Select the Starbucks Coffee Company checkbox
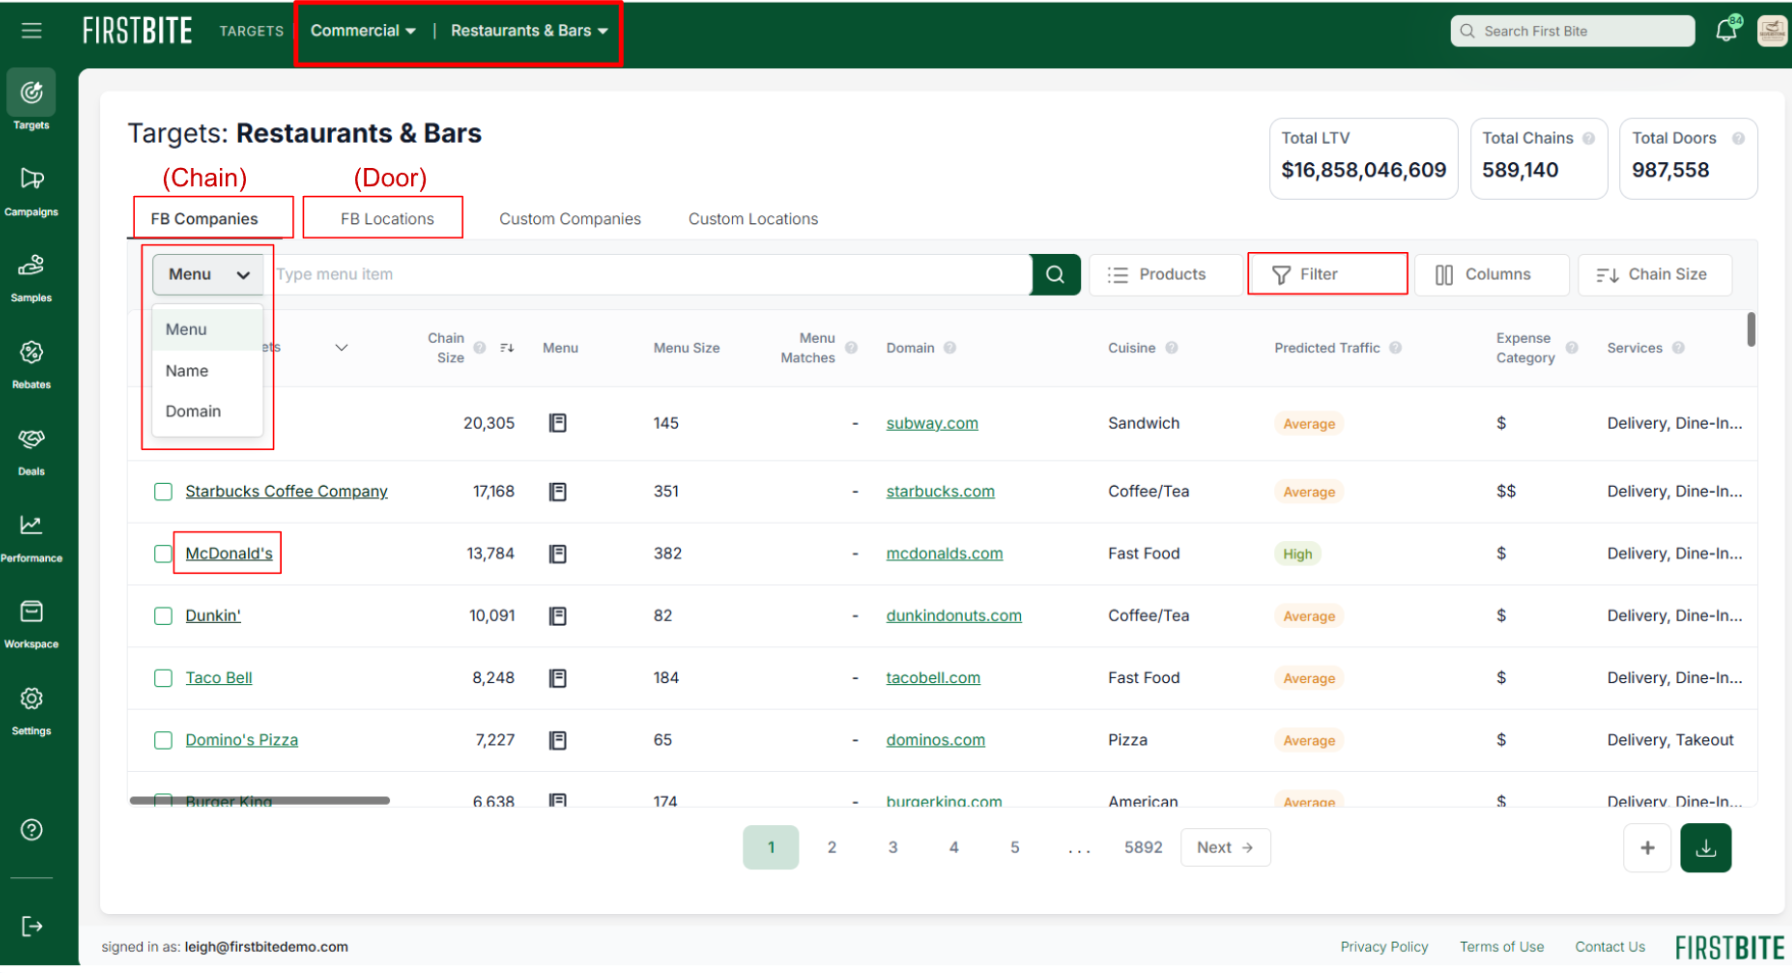The width and height of the screenshot is (1792, 973). [163, 492]
